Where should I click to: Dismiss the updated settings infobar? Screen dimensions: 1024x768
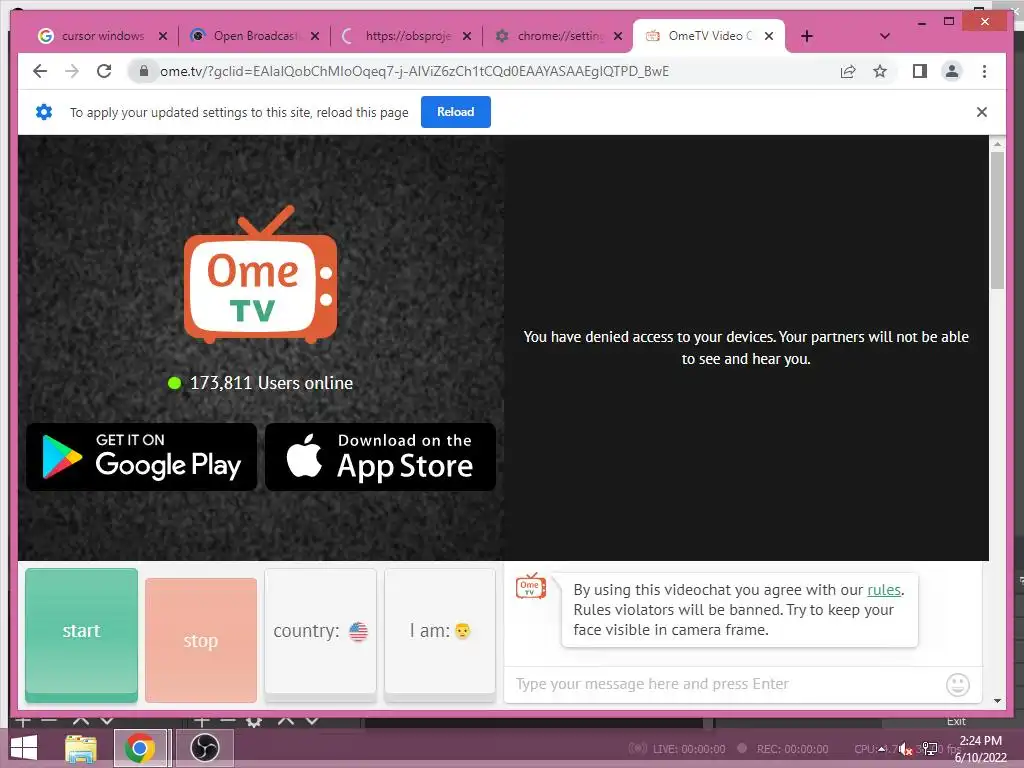pos(982,112)
